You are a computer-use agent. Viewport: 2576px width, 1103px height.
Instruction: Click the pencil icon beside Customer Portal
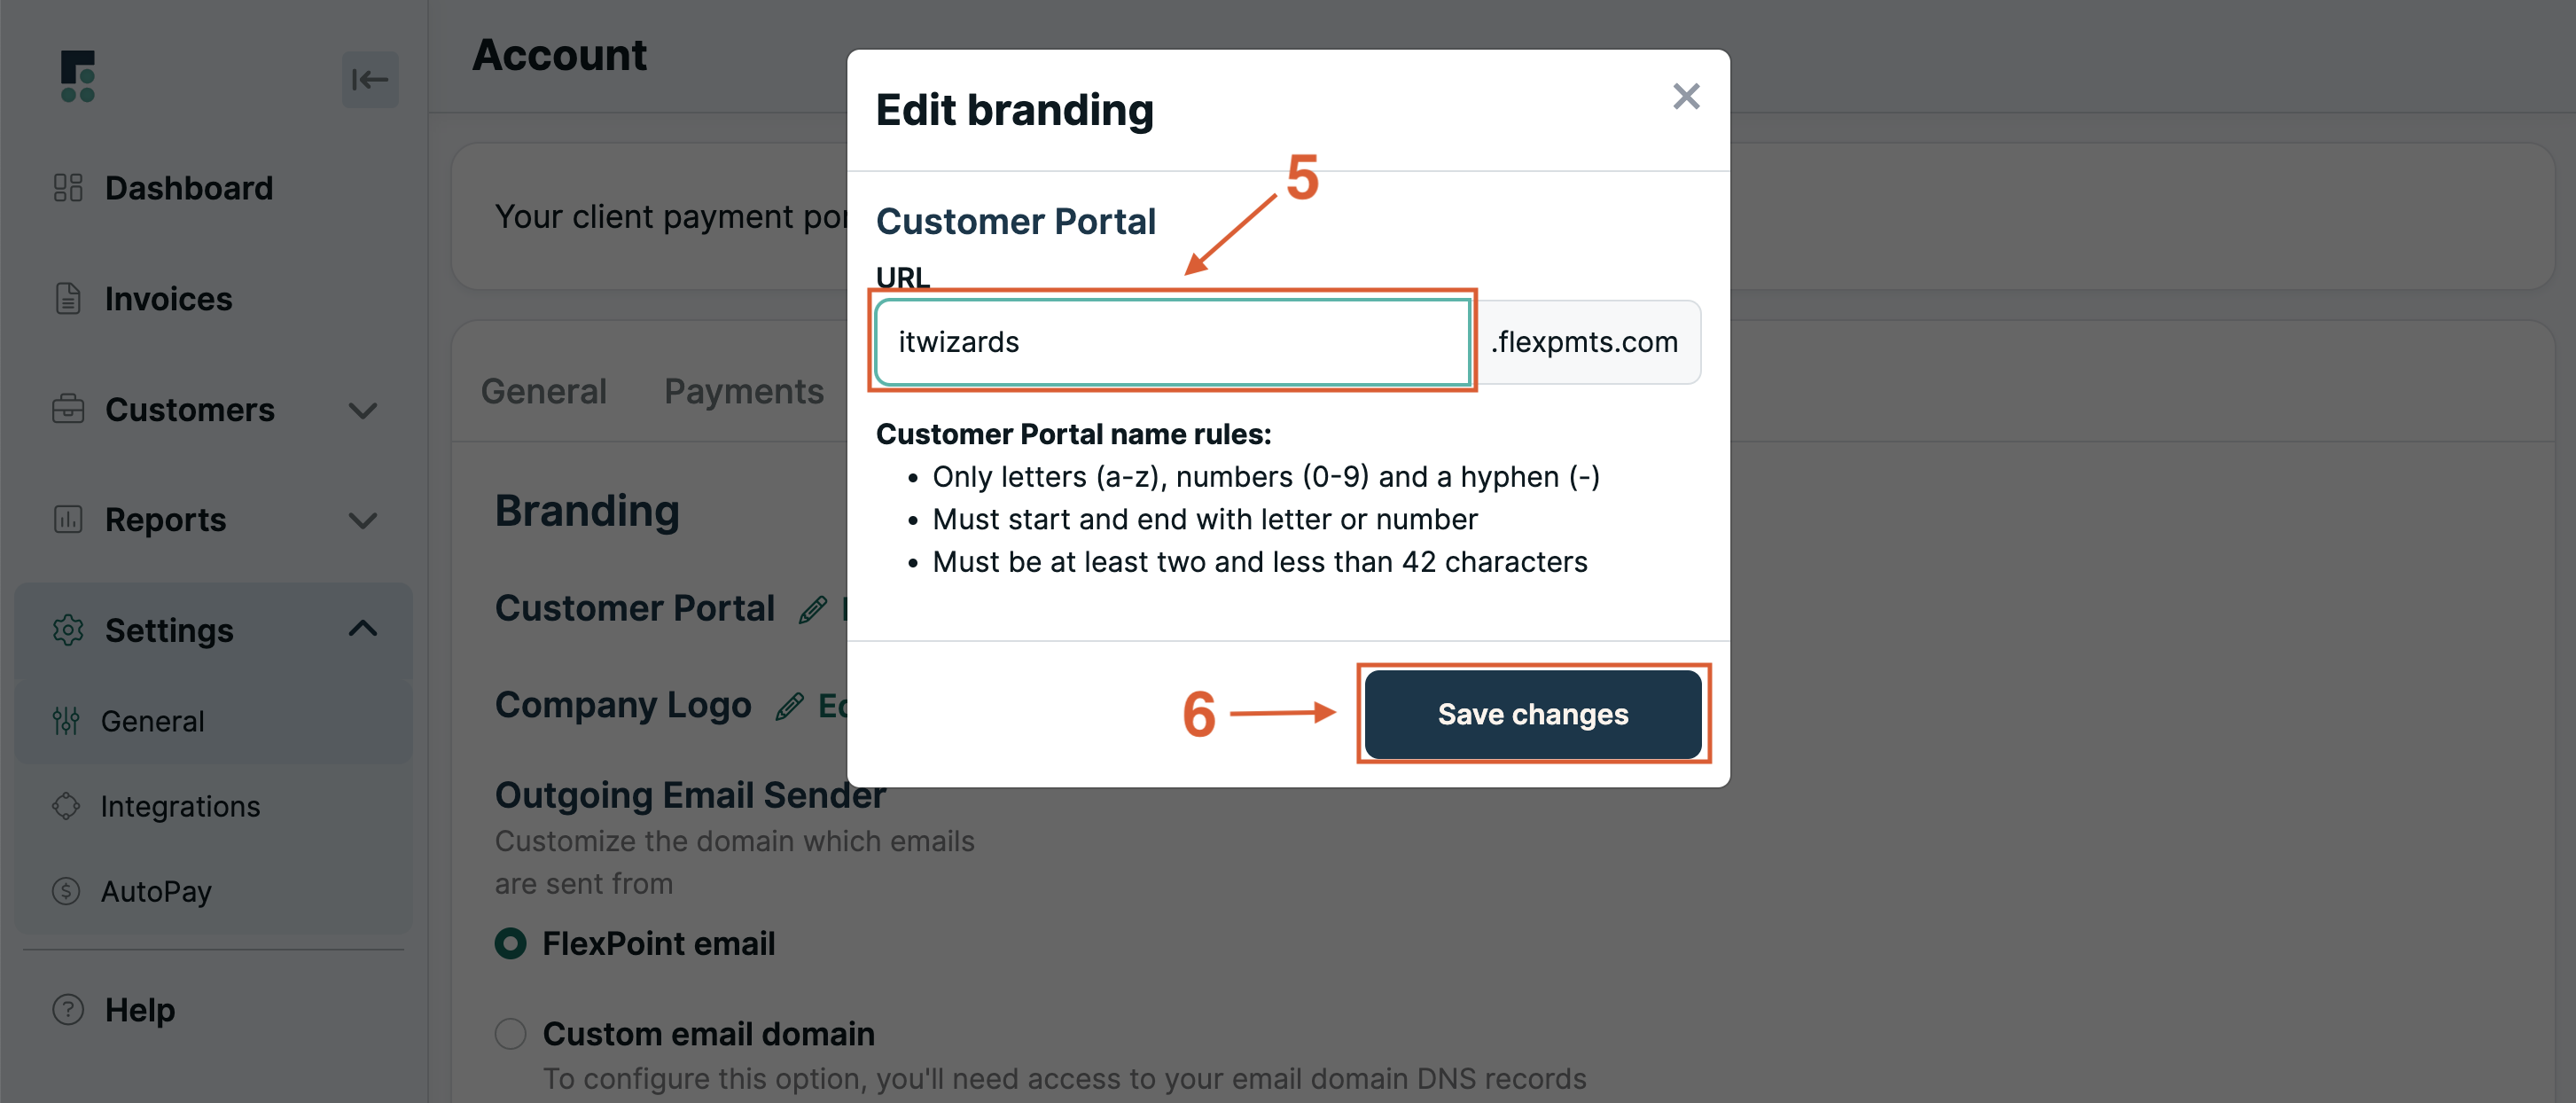coord(811,608)
